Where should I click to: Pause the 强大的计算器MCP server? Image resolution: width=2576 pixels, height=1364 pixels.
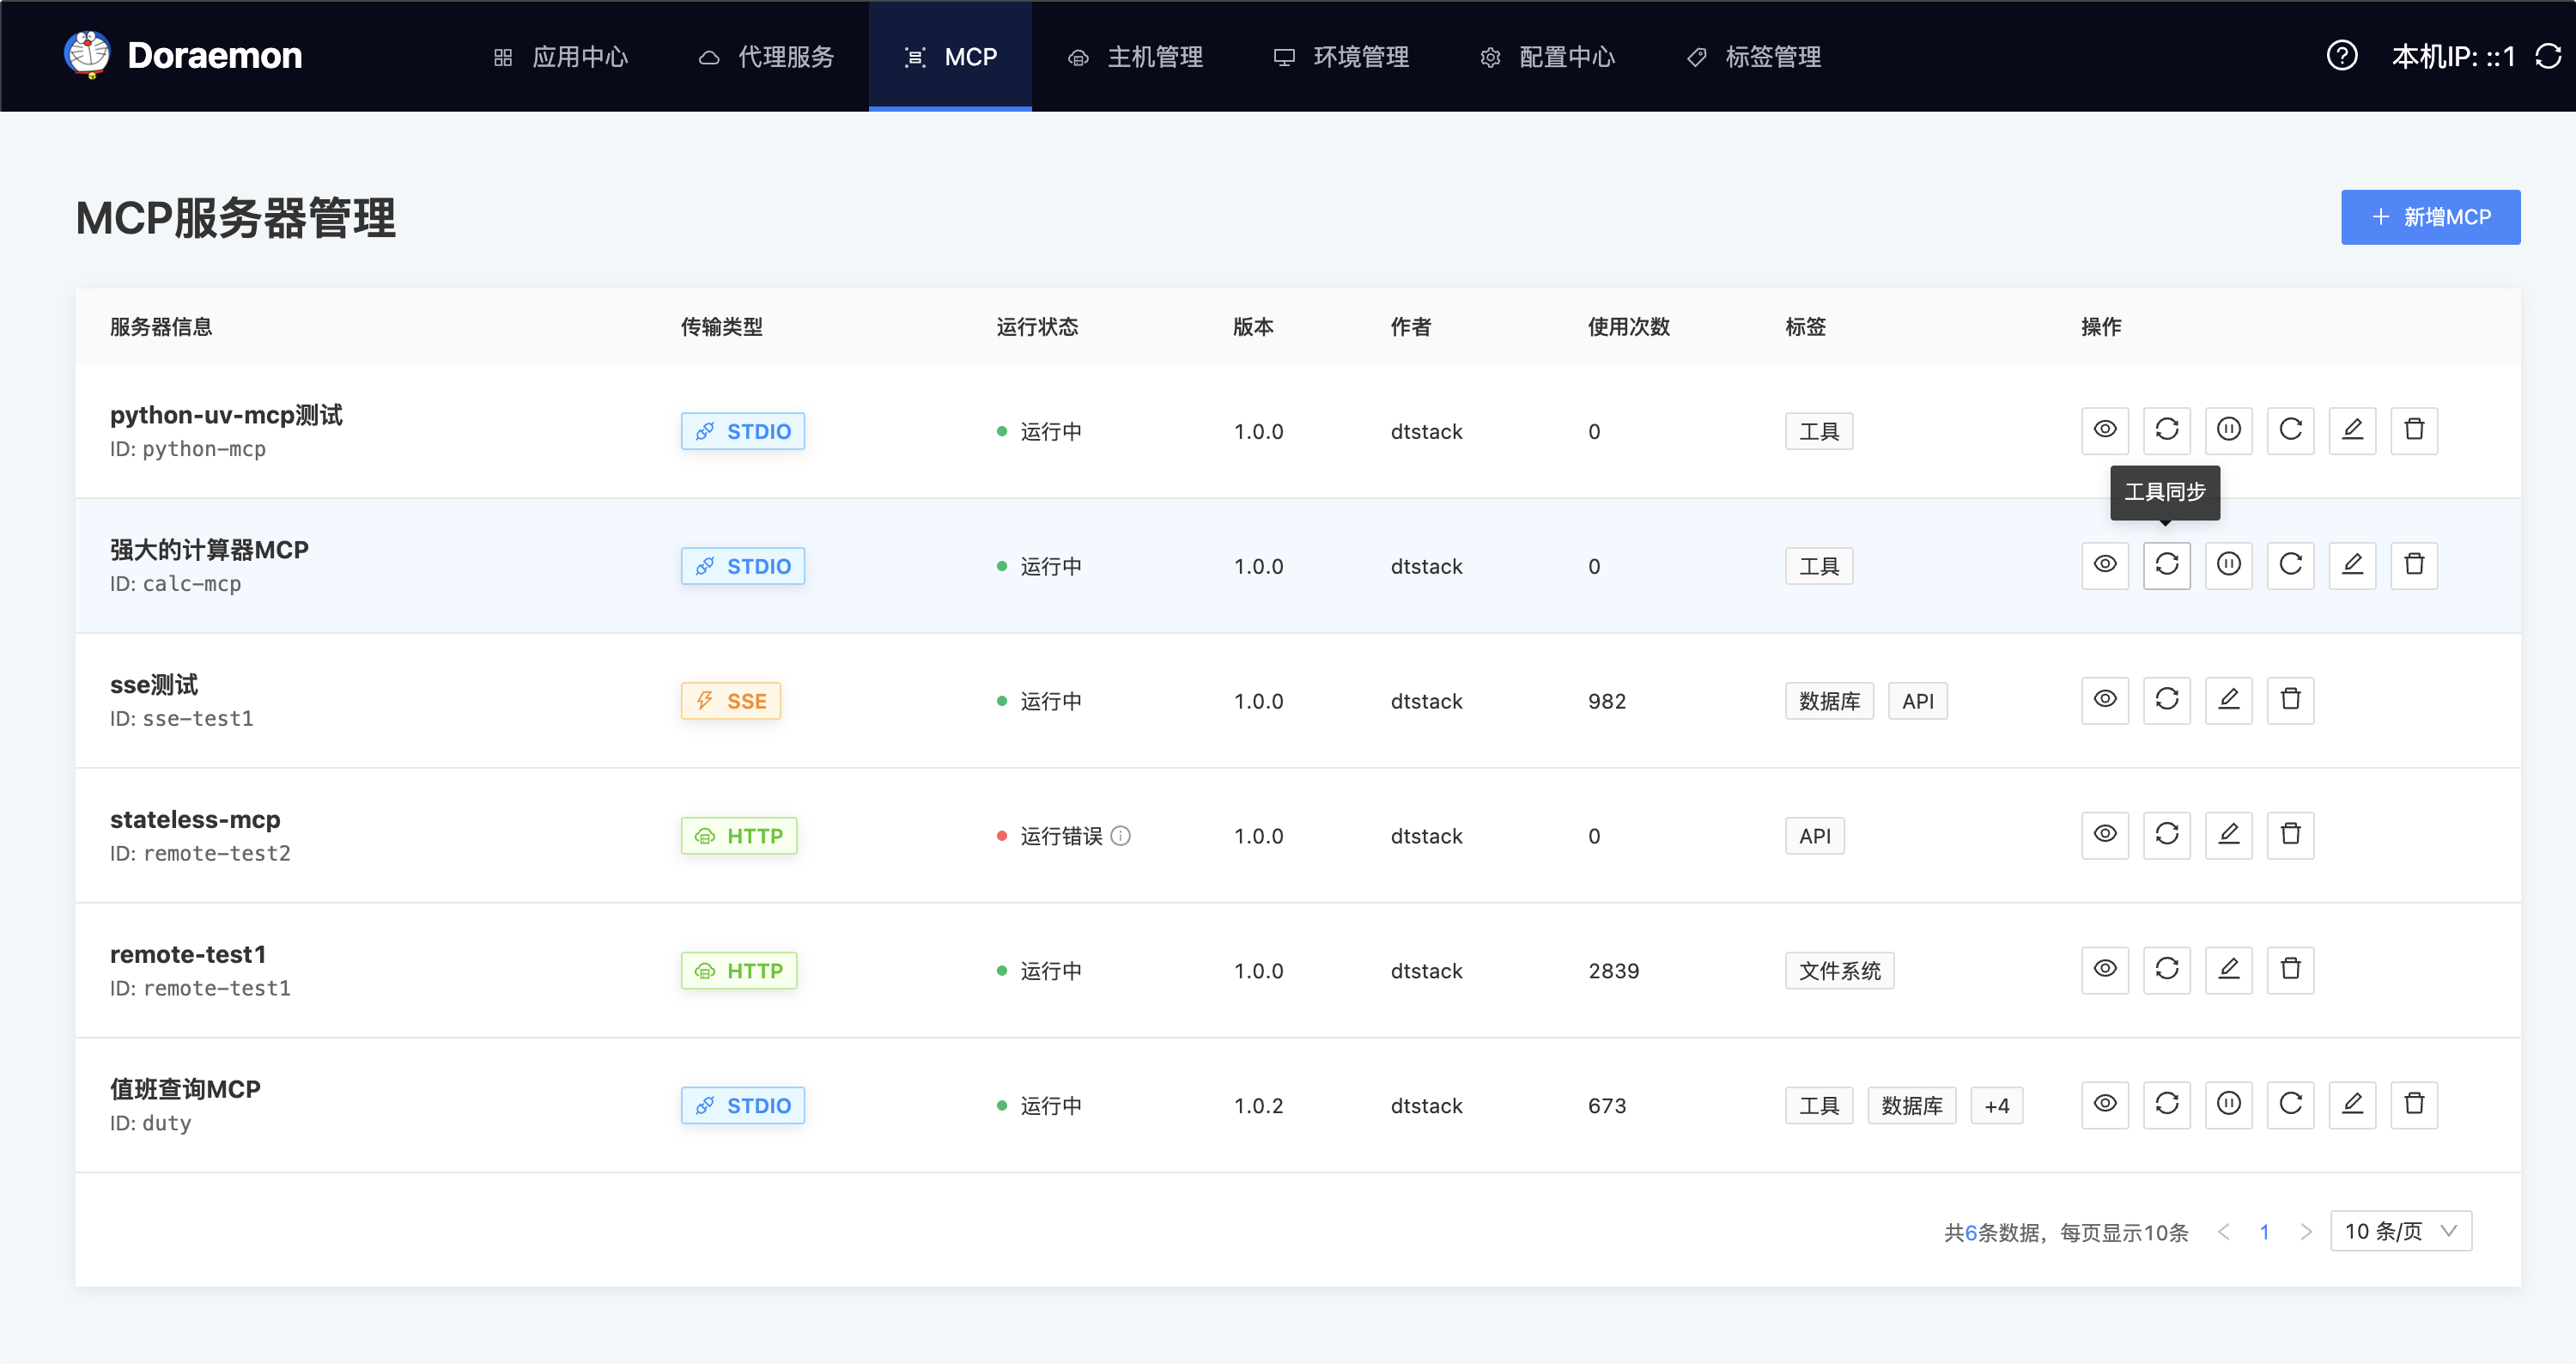point(2228,565)
